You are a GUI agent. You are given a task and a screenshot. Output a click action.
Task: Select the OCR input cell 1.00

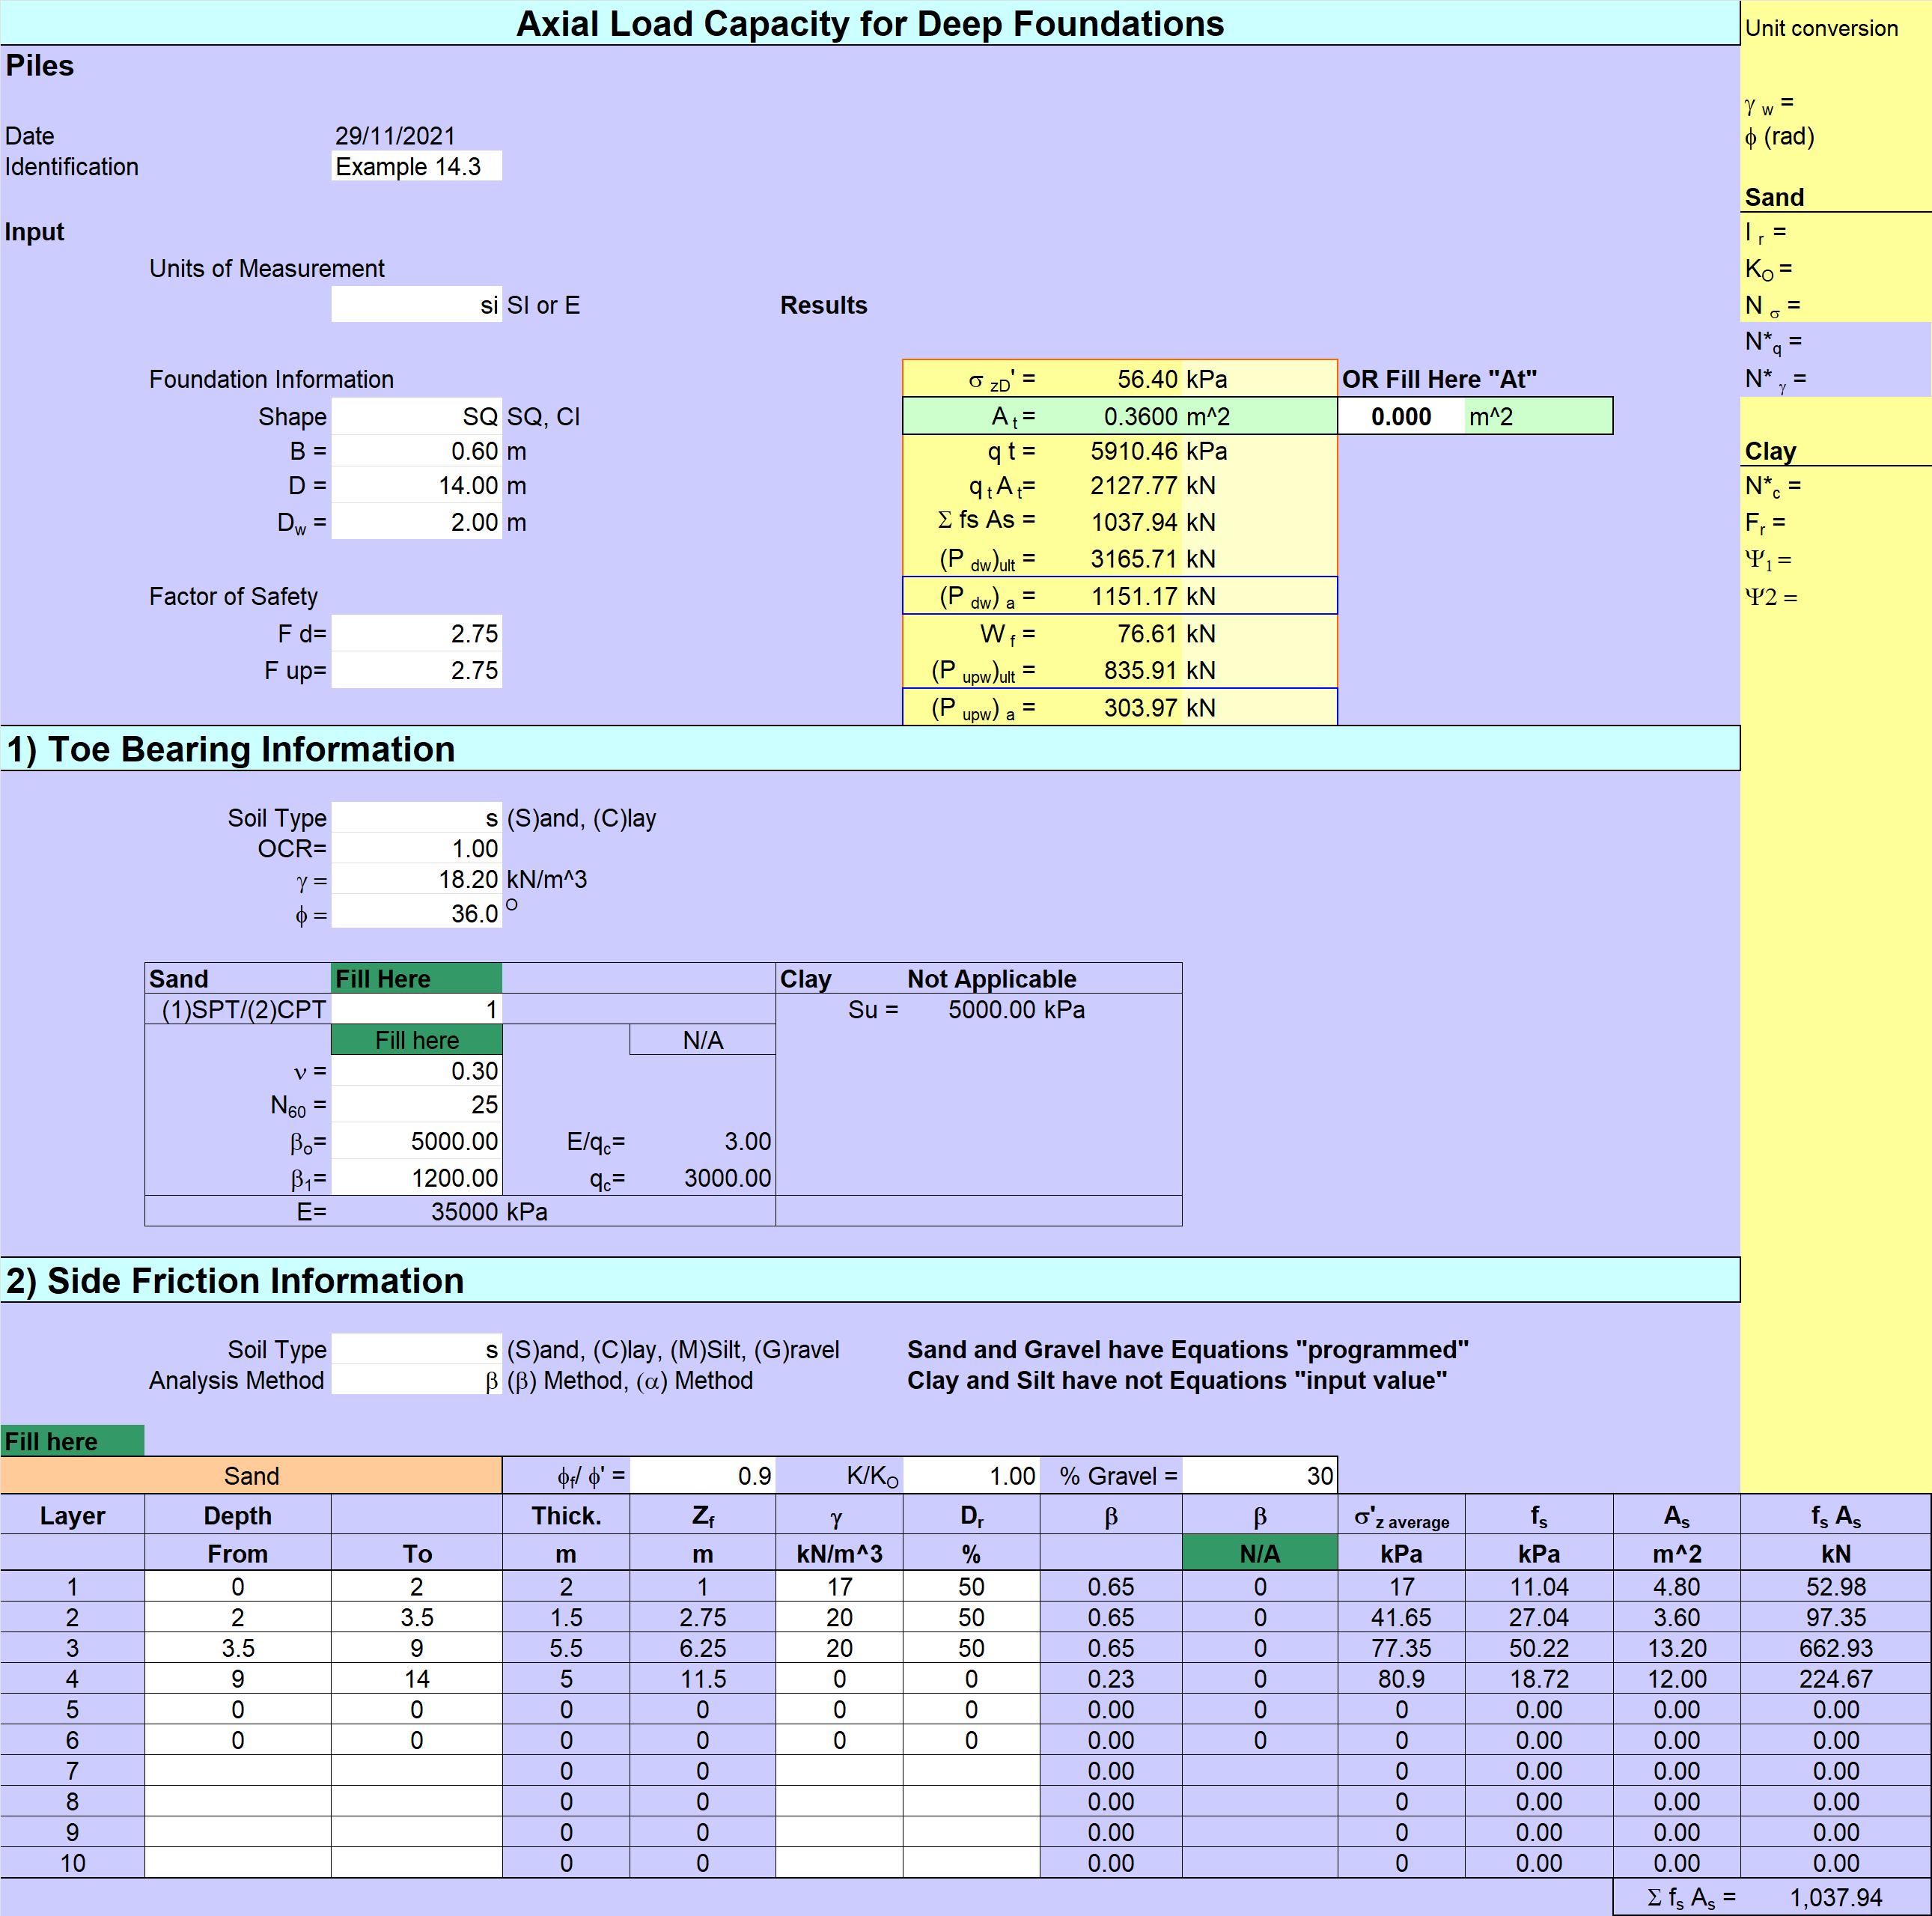(x=416, y=849)
